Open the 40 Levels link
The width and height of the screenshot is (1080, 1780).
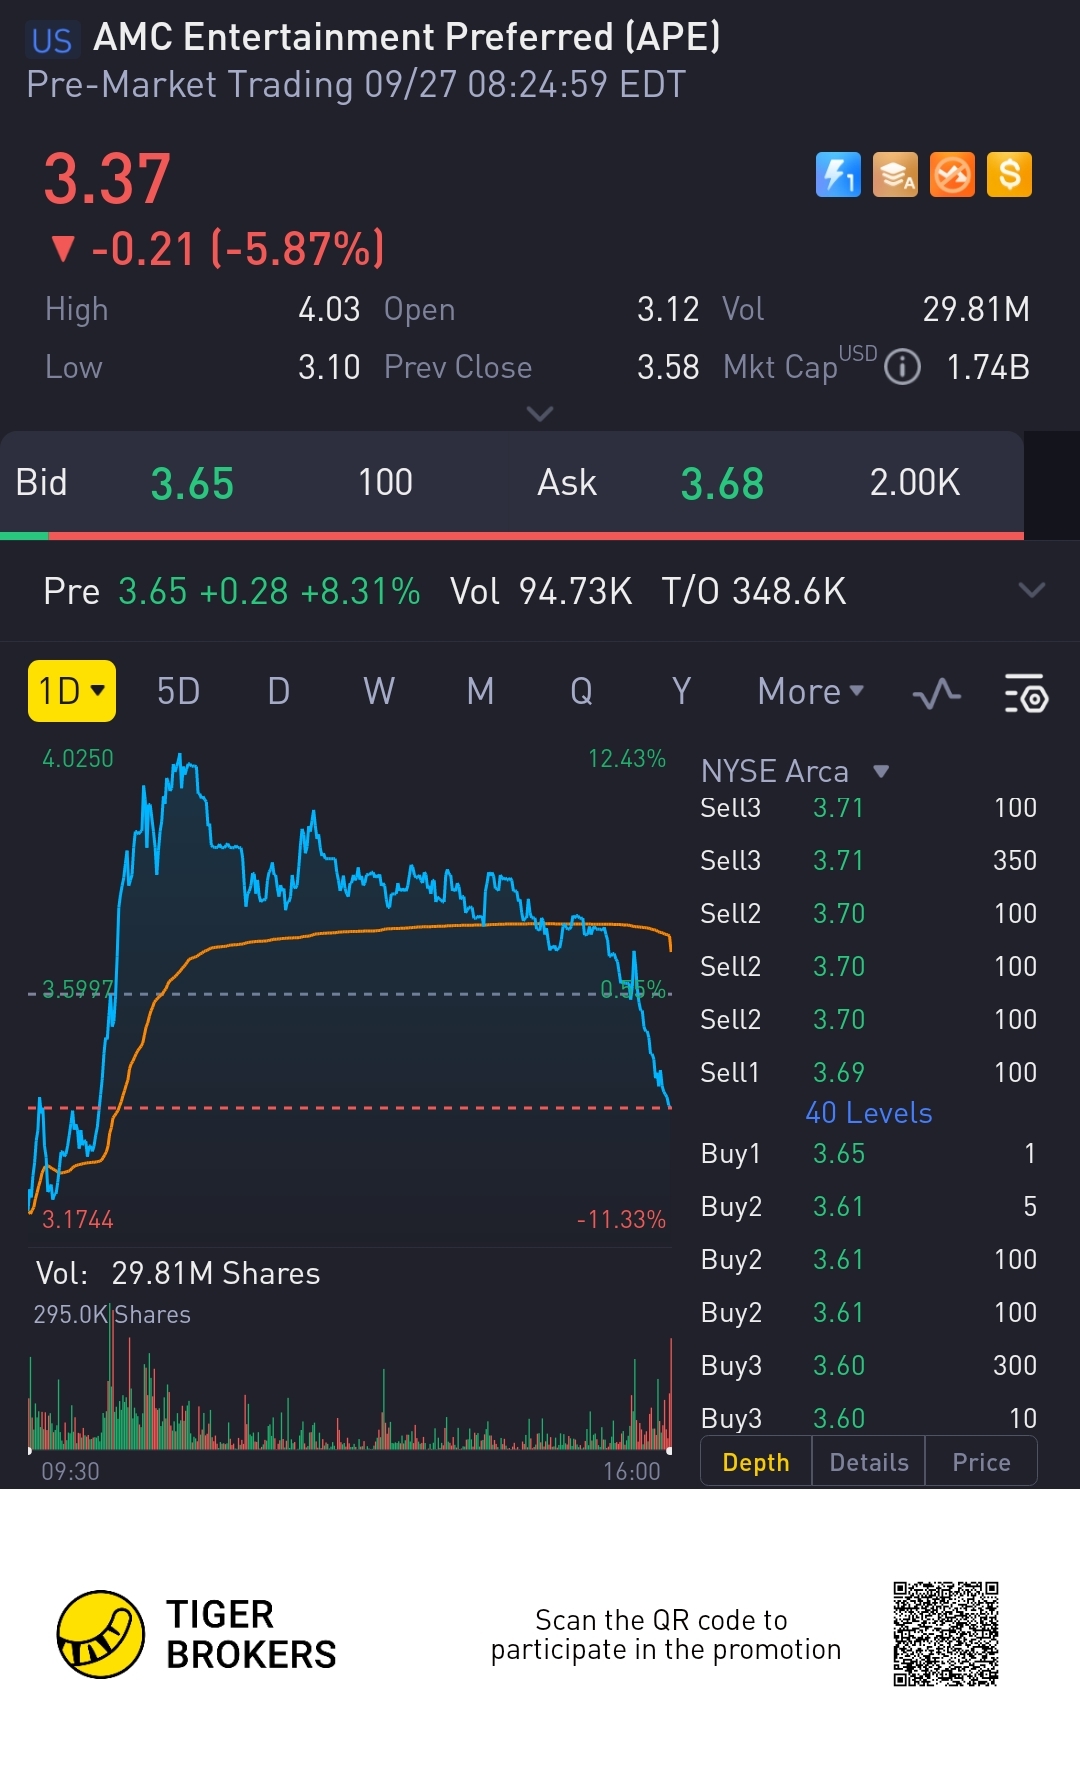click(x=868, y=1113)
